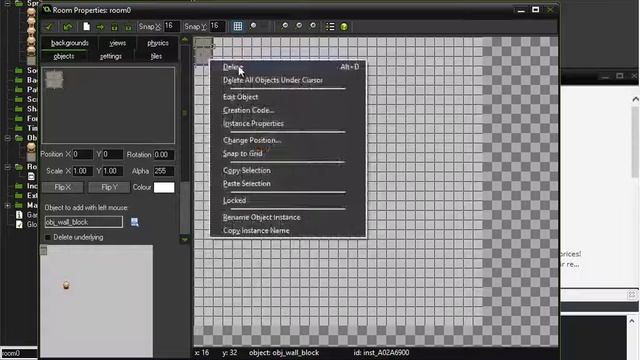
Task: Click the green checkmark to close and save room
Action: [49, 27]
